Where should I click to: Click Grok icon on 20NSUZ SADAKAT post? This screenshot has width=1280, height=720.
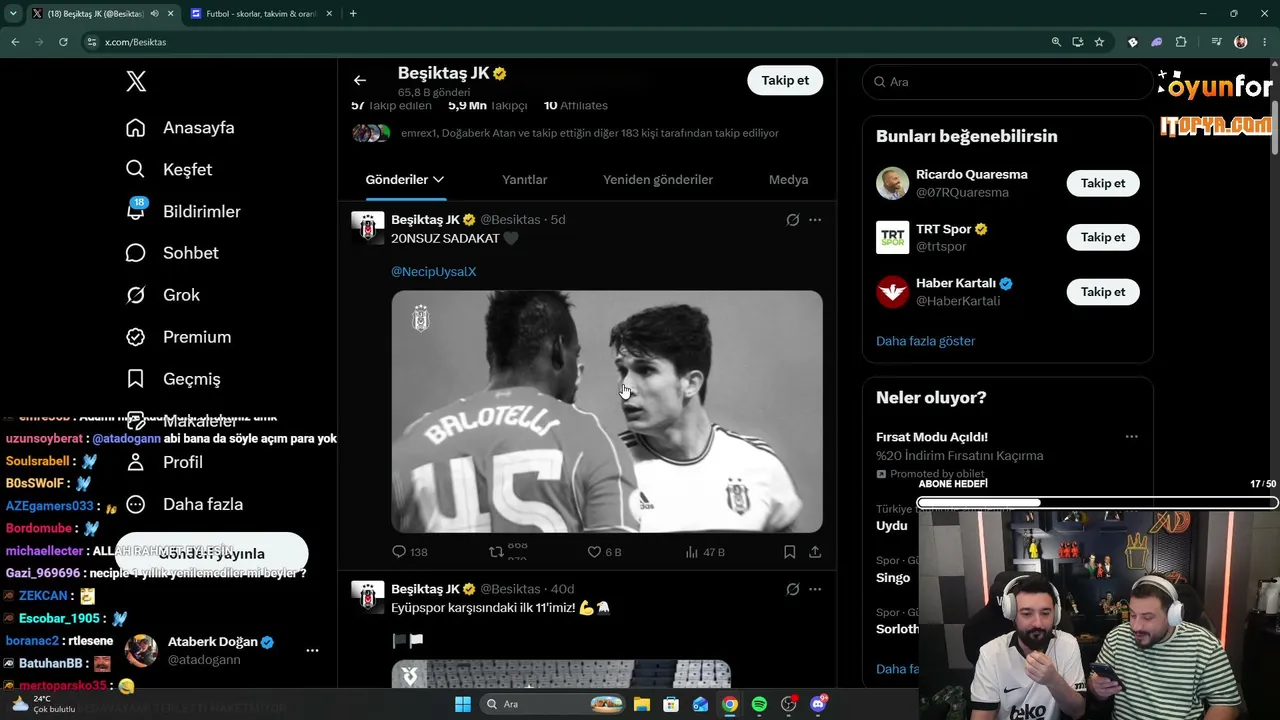[x=793, y=220]
